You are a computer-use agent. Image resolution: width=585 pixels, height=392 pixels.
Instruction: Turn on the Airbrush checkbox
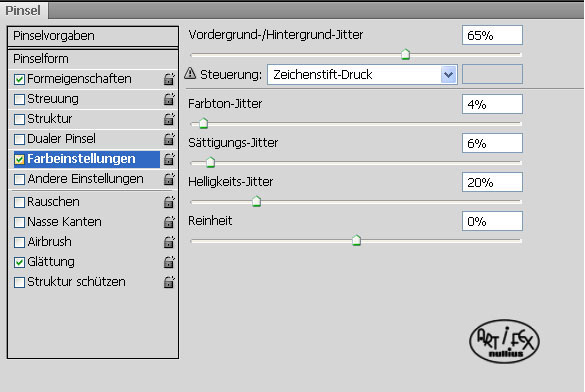coord(19,242)
